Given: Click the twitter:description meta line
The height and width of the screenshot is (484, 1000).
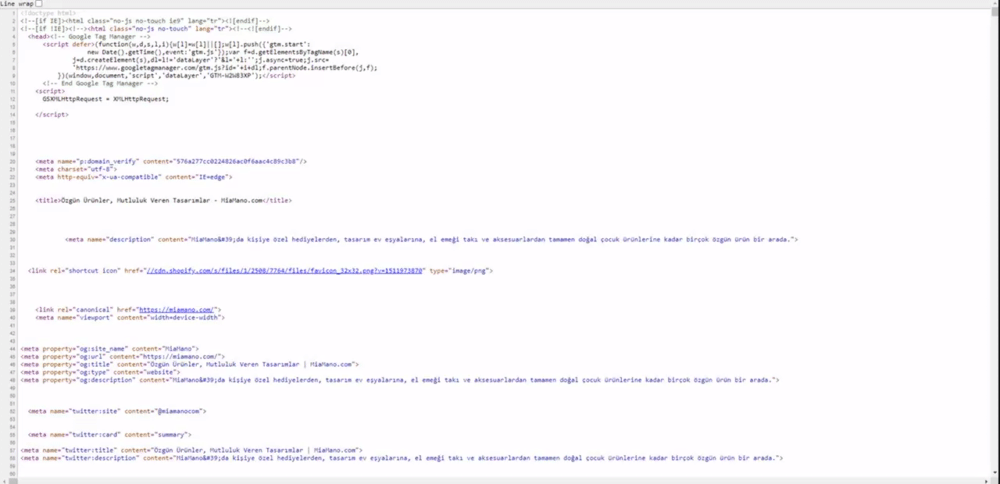Looking at the screenshot, I should (x=402, y=458).
